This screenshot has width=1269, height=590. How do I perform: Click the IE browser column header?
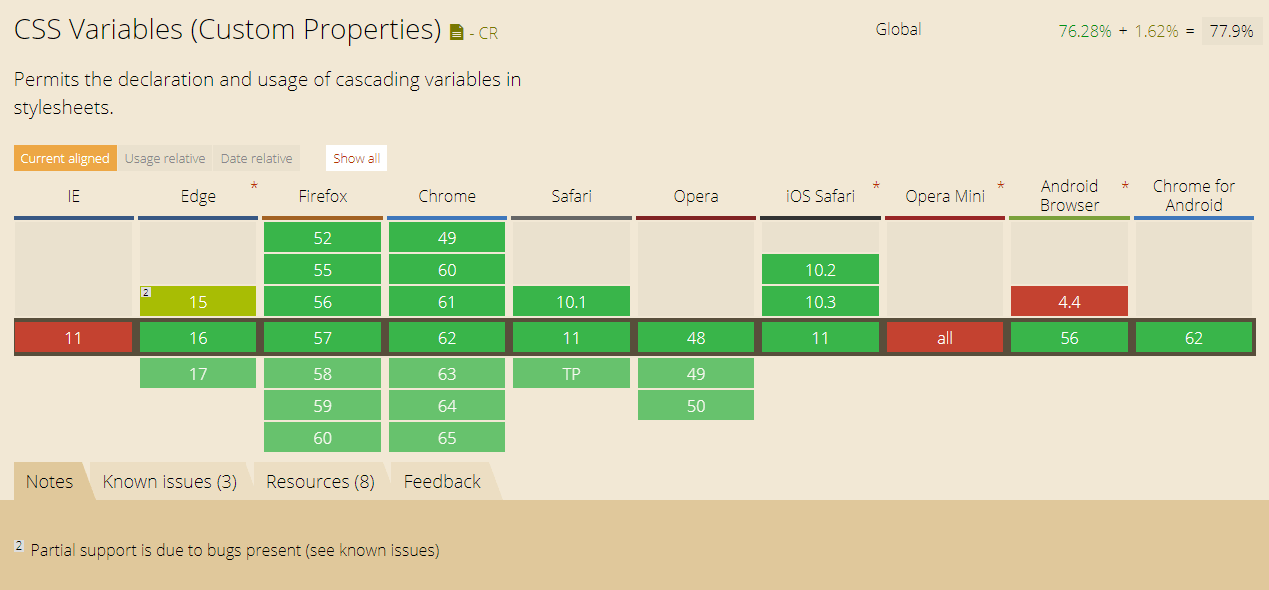pyautogui.click(x=73, y=196)
